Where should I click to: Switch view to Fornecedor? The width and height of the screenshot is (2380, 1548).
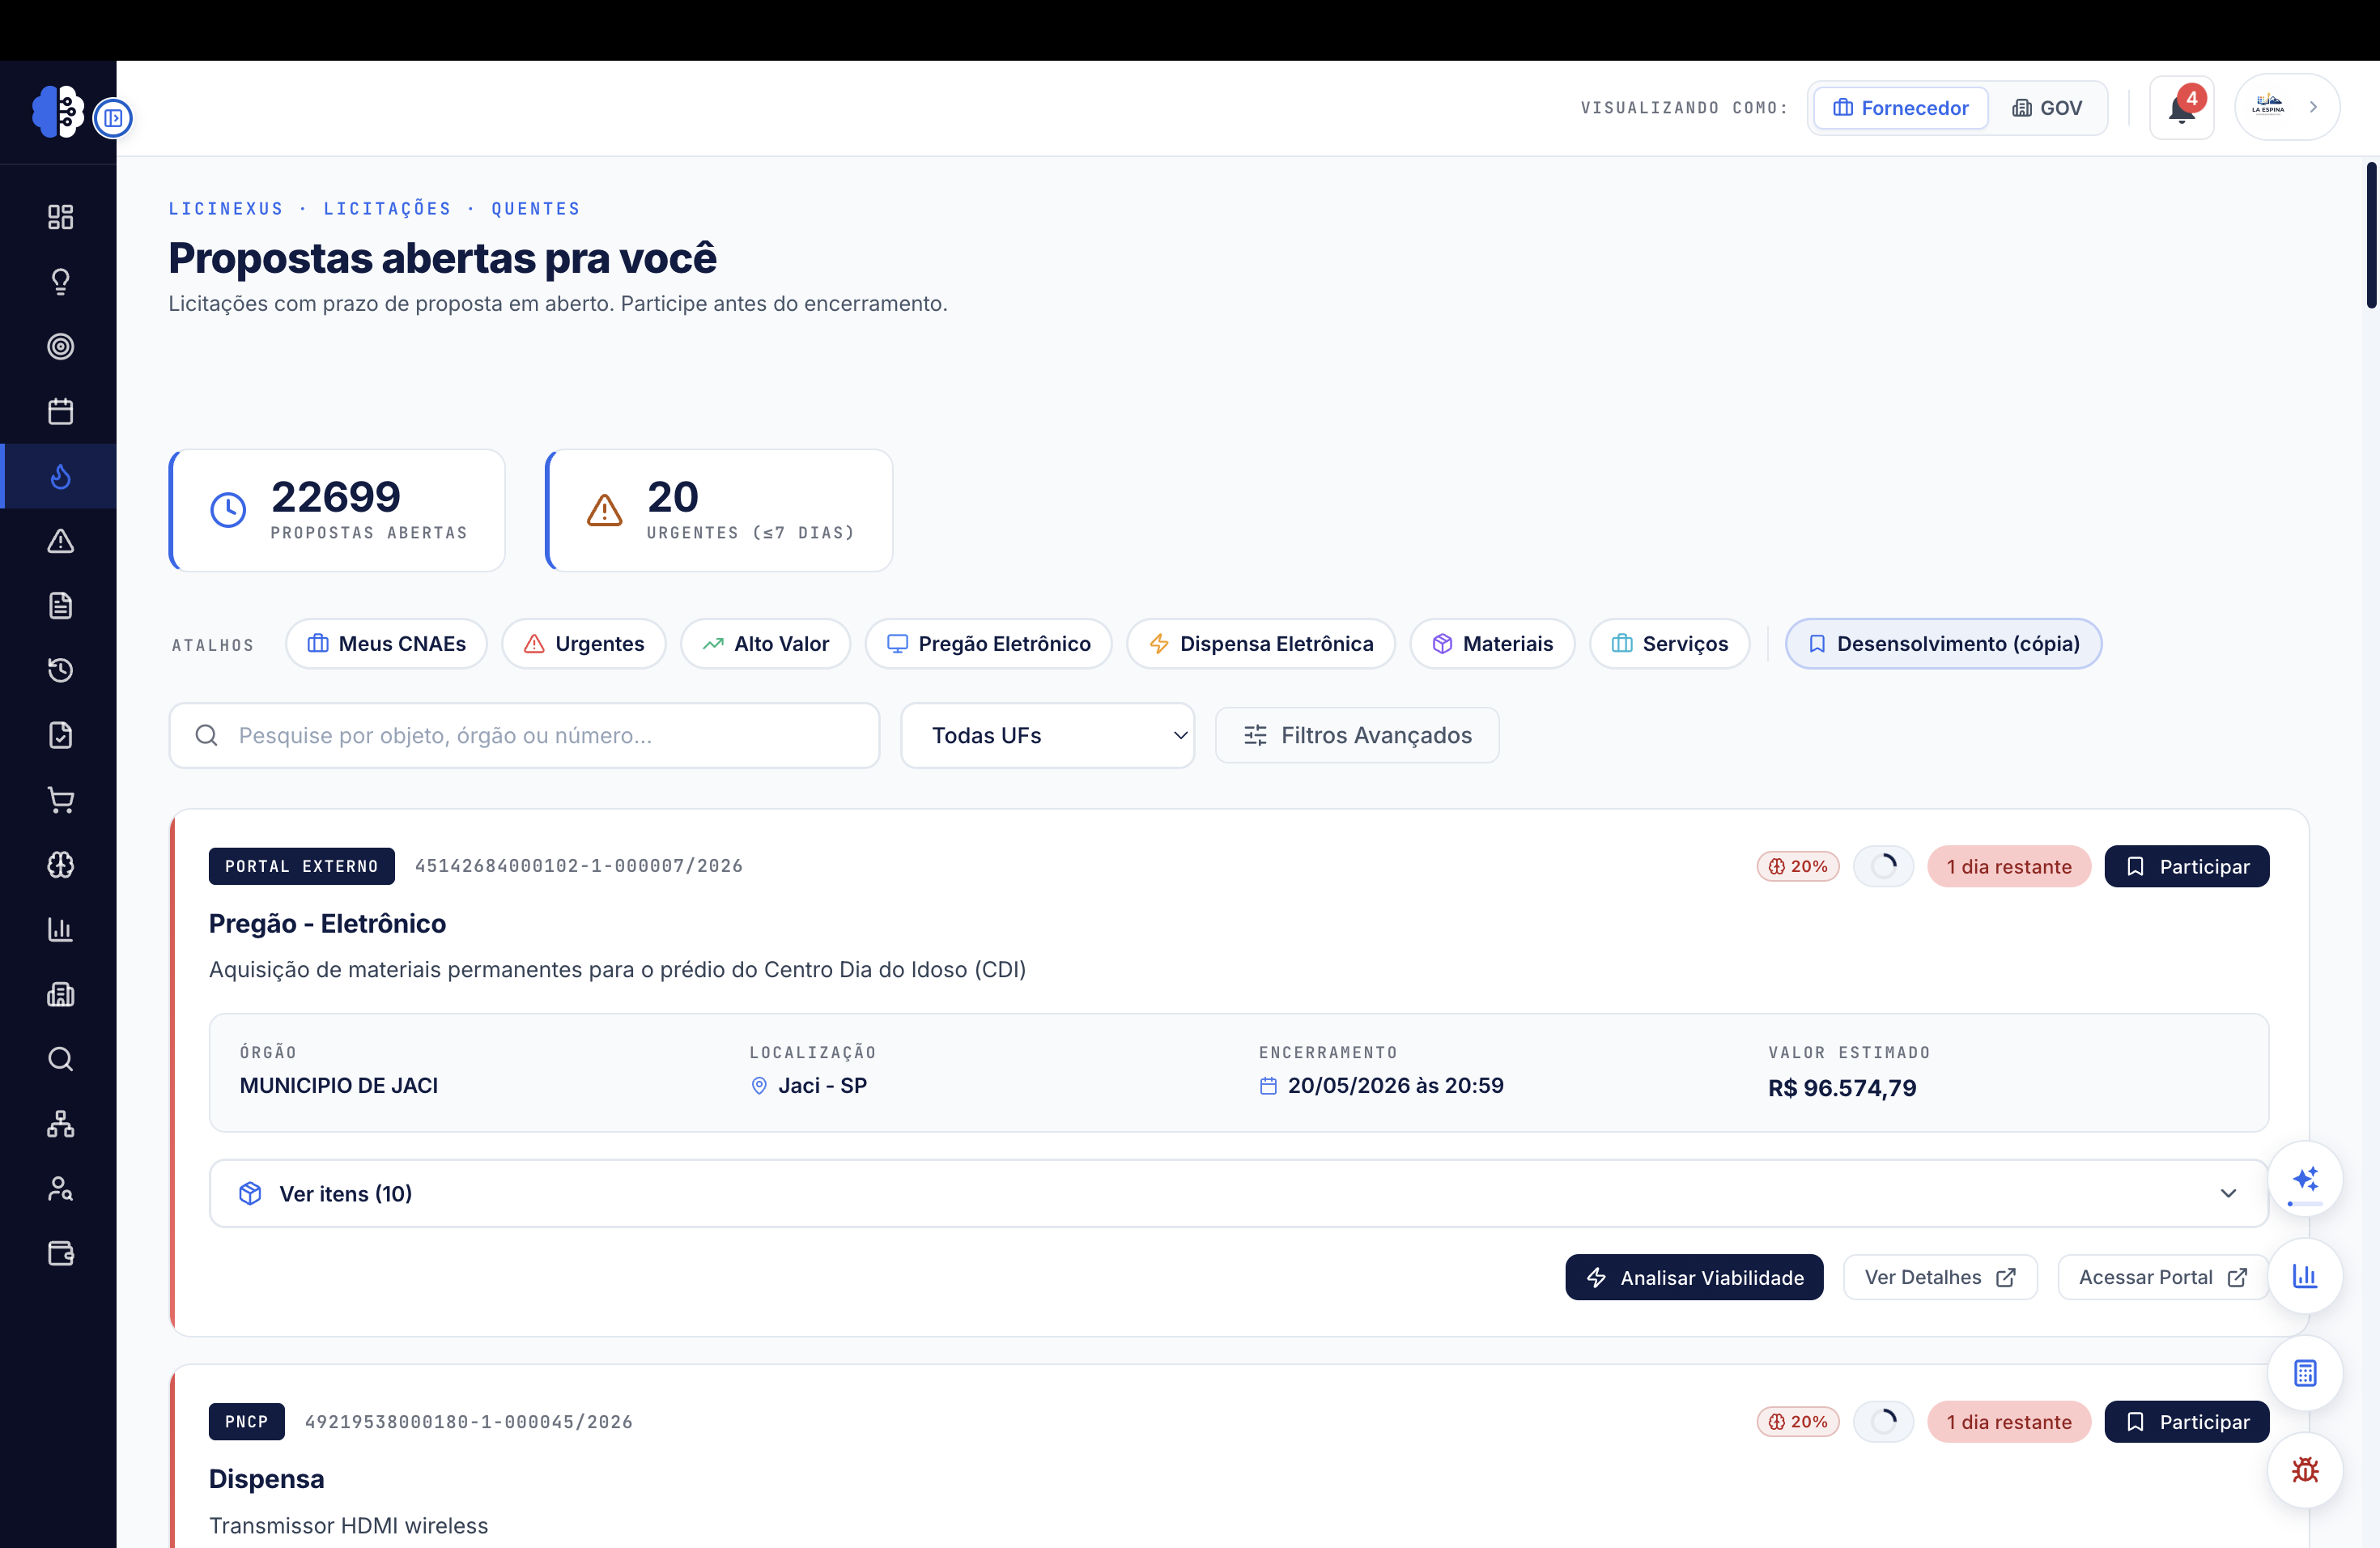[x=1900, y=108]
